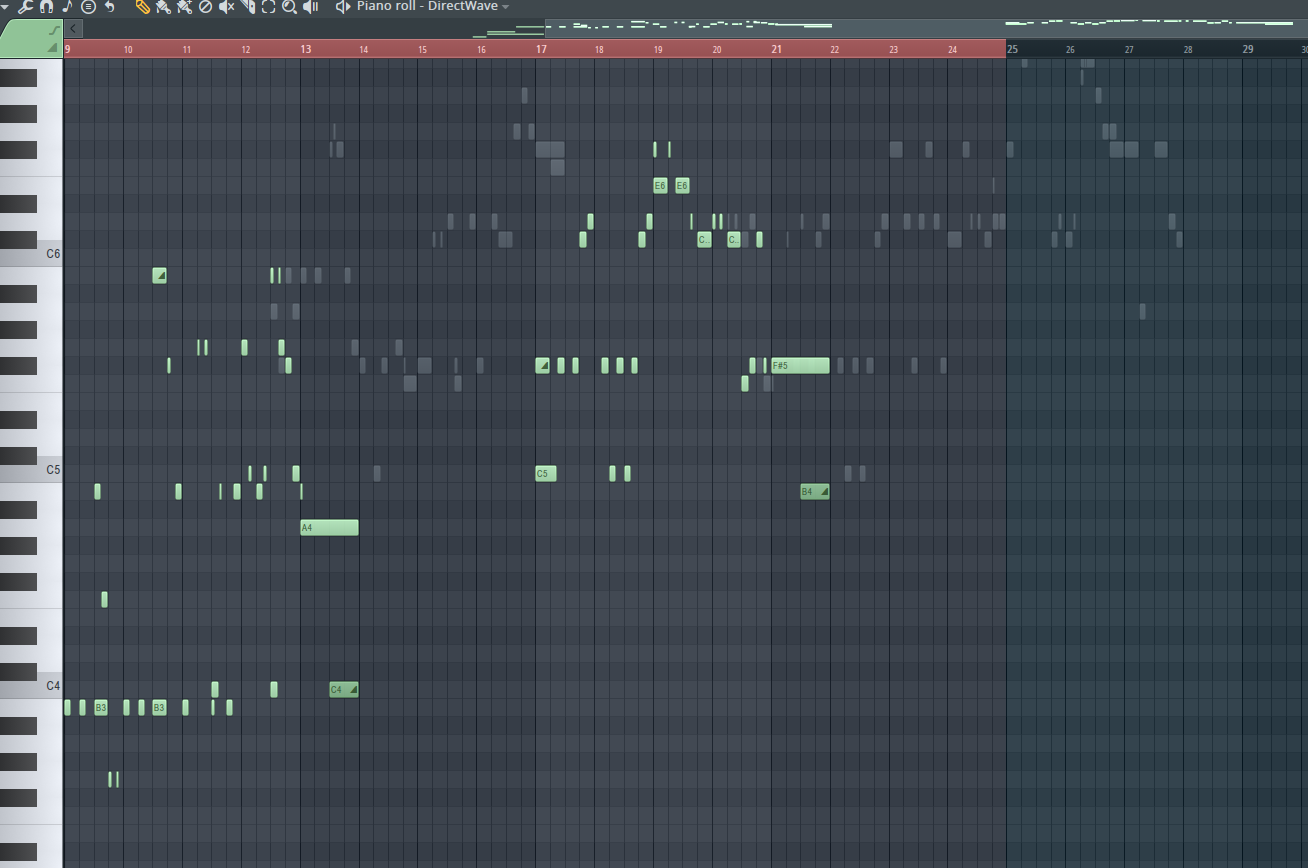Jump to bar 13 on the ruler

click(306, 49)
